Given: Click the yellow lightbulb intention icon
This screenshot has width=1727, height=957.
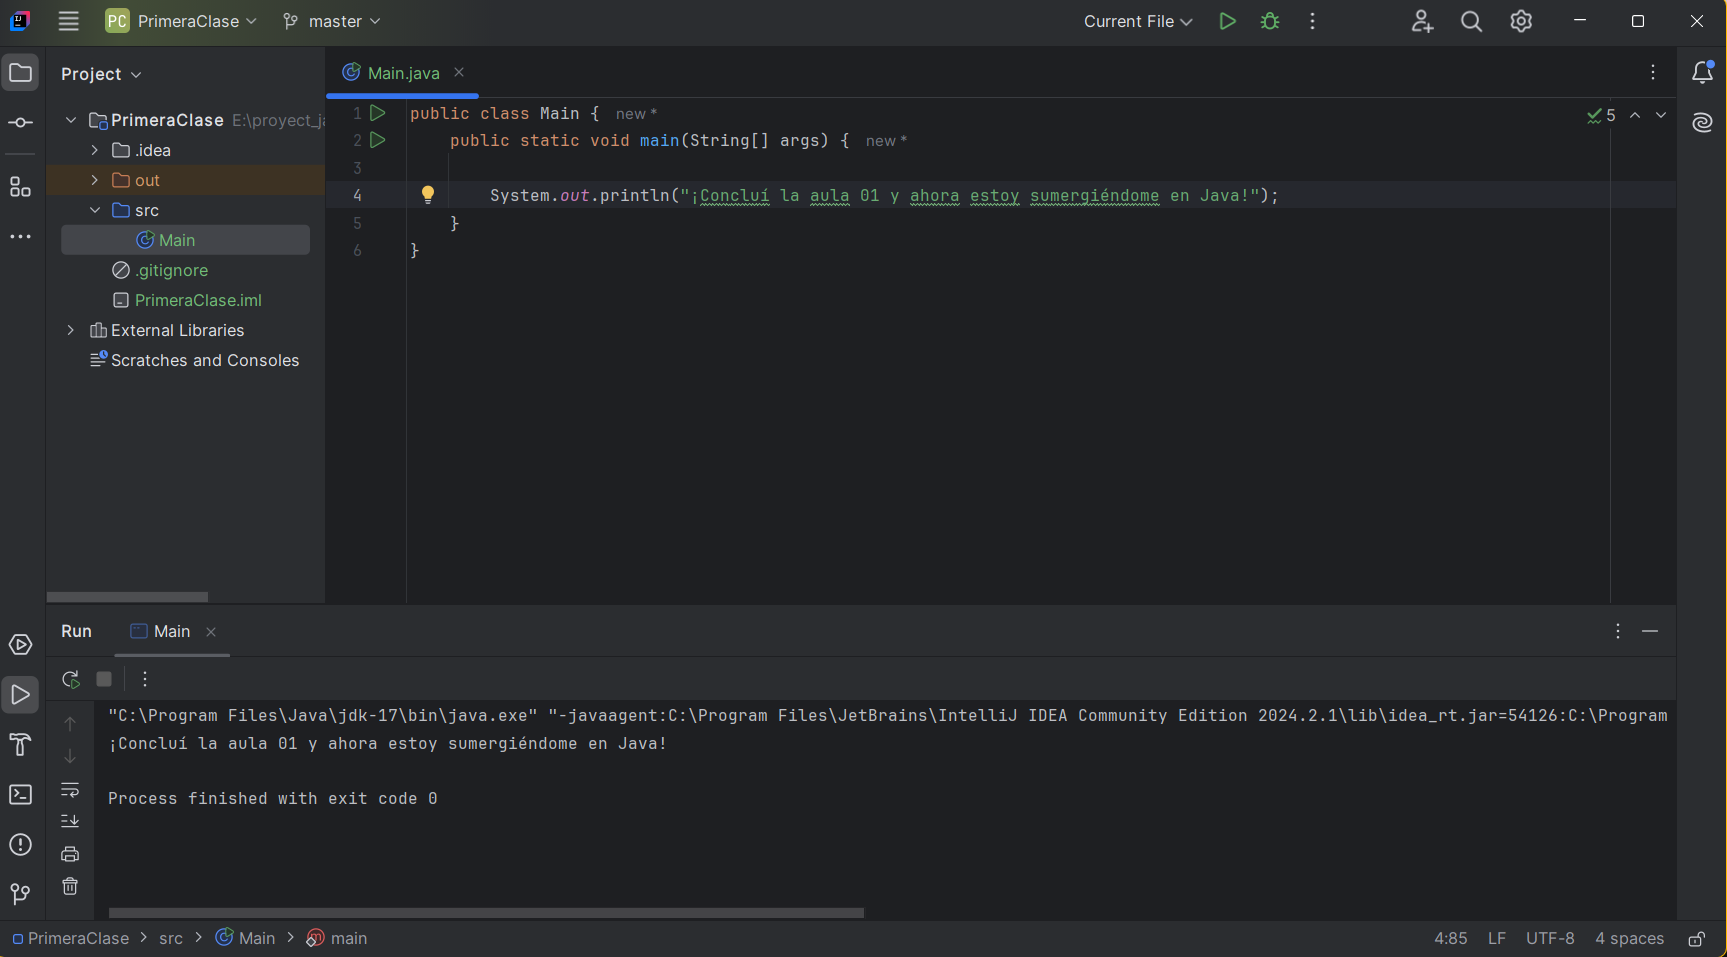Looking at the screenshot, I should pos(428,195).
